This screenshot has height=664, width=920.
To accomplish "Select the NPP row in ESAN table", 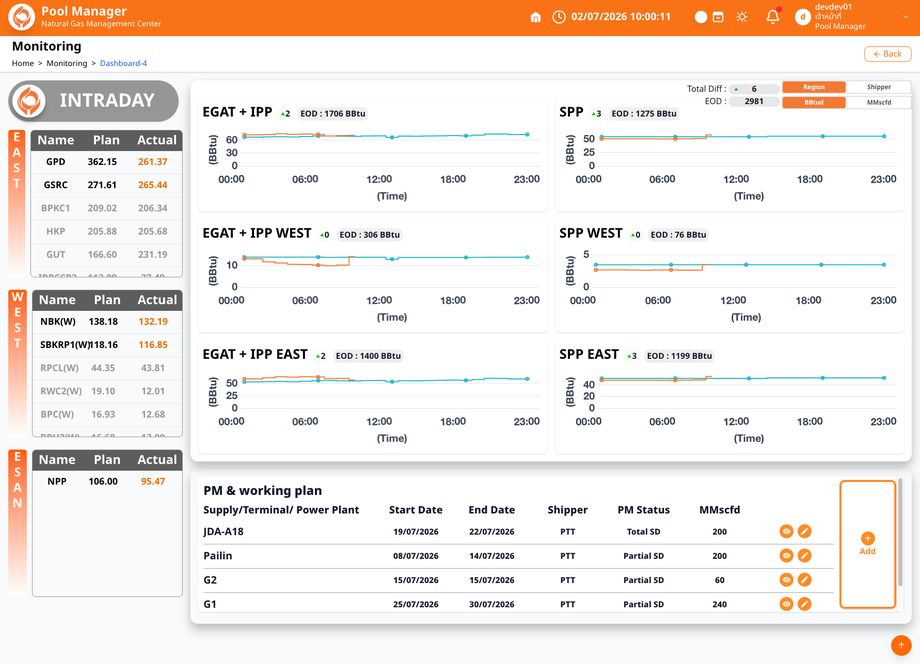I will (x=107, y=482).
